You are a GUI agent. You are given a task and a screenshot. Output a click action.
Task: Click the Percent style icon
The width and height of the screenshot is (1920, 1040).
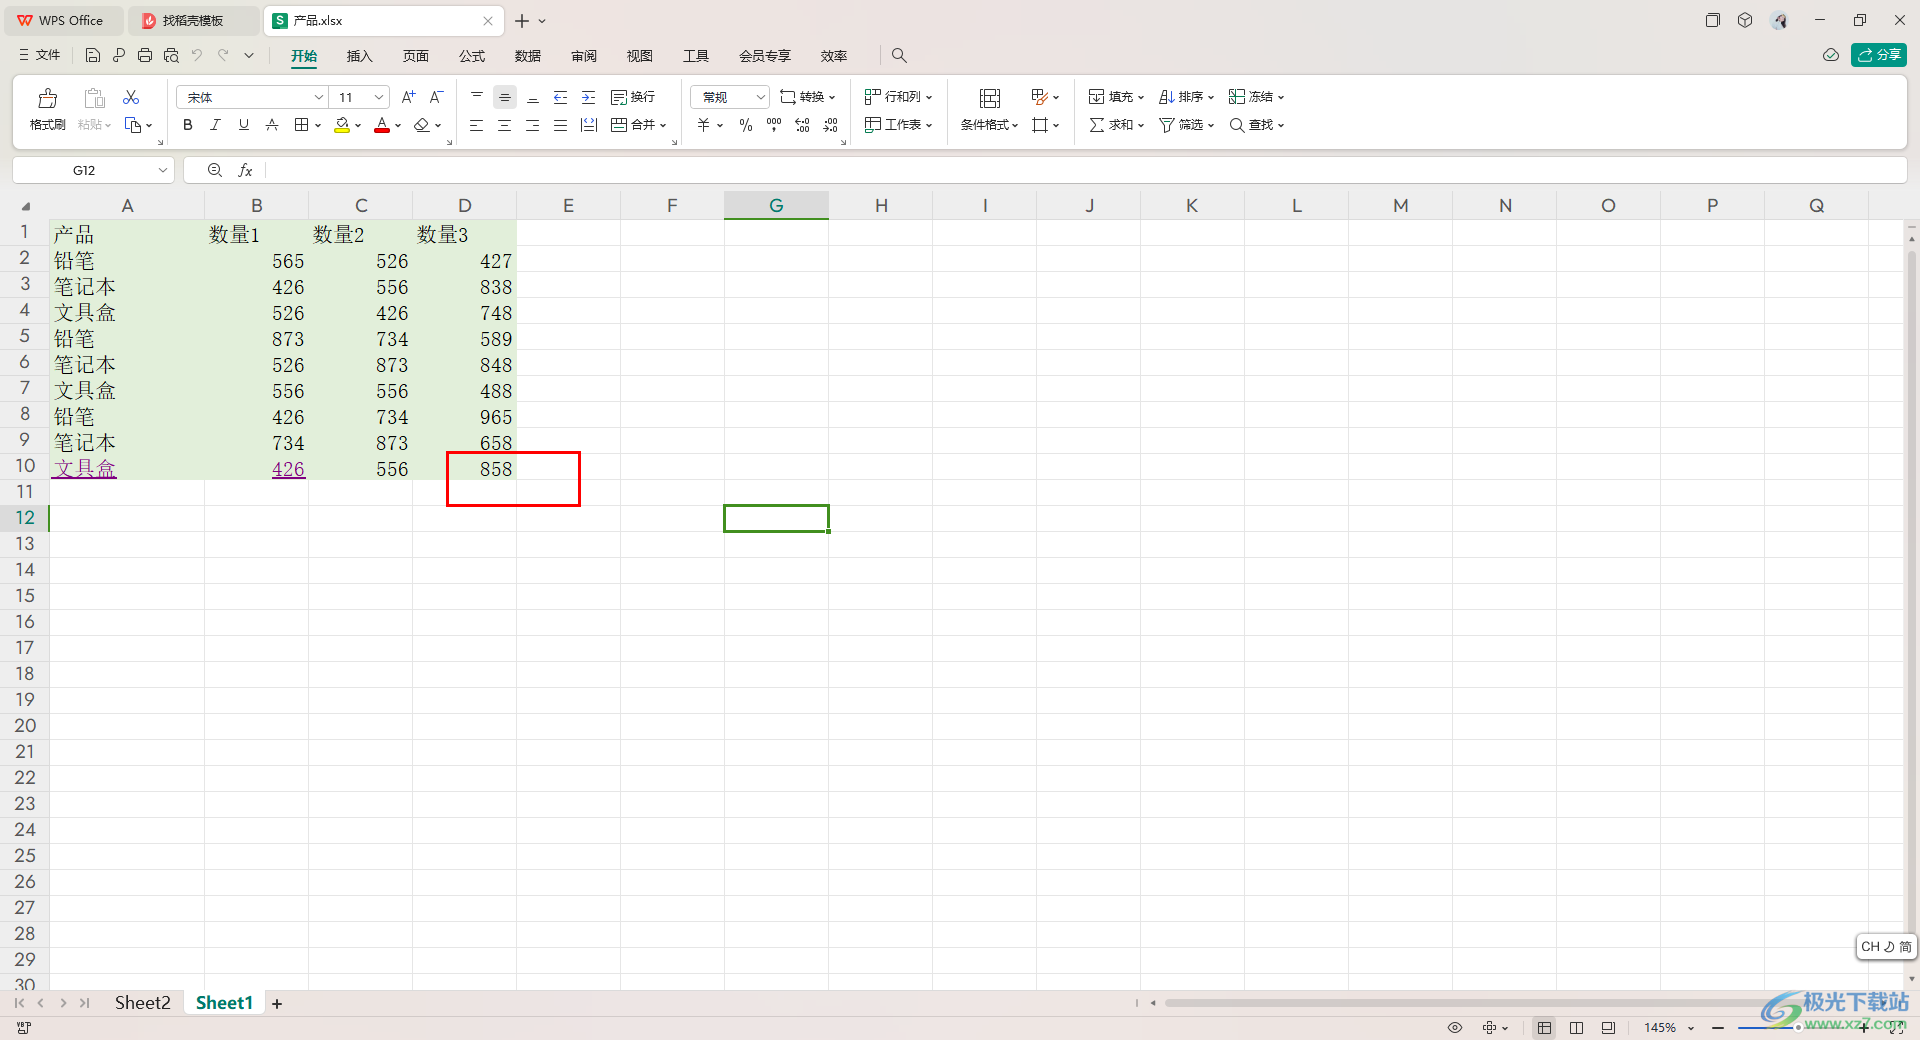point(746,125)
